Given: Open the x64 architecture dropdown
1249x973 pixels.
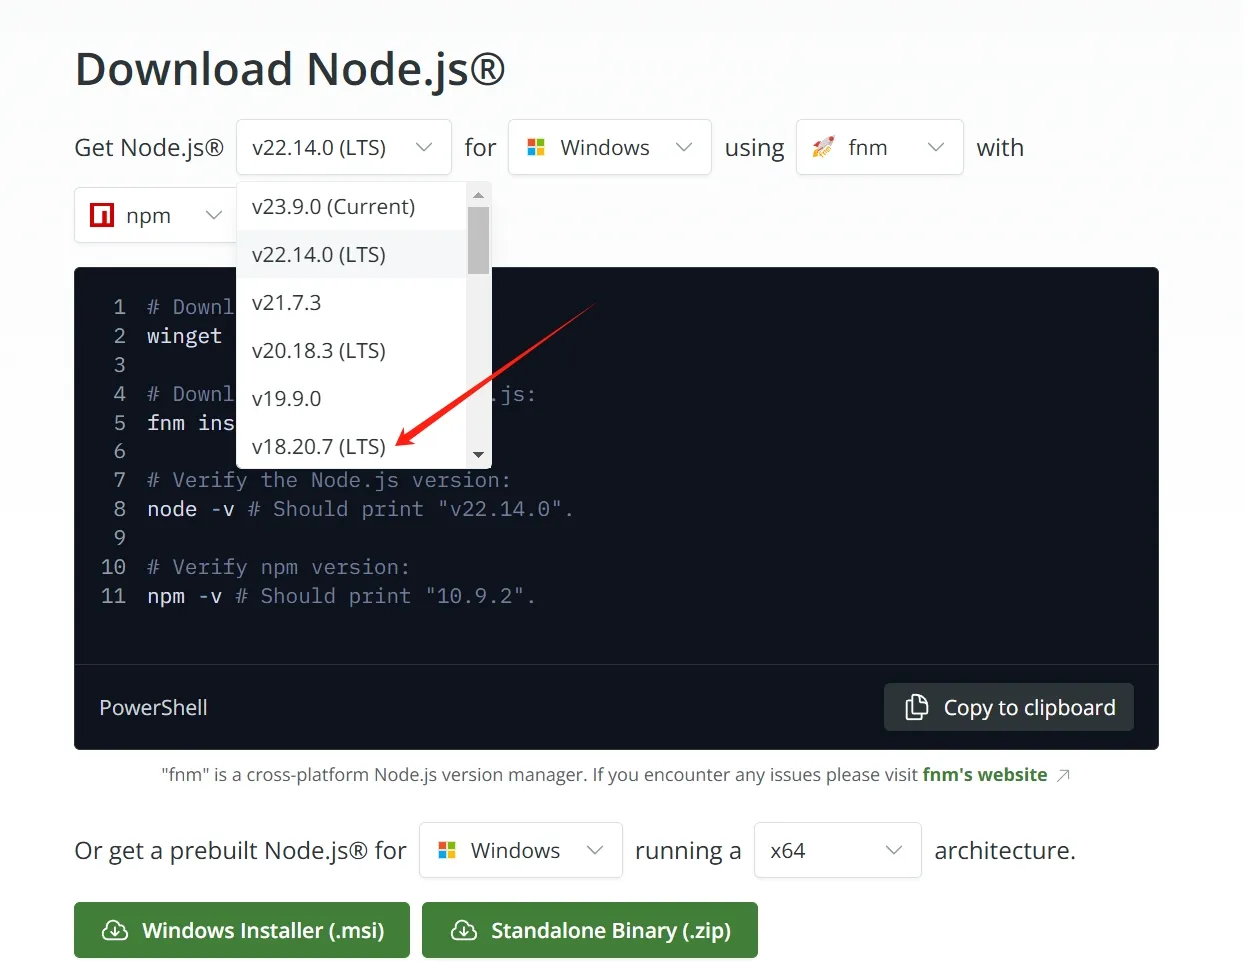Looking at the screenshot, I should 838,850.
